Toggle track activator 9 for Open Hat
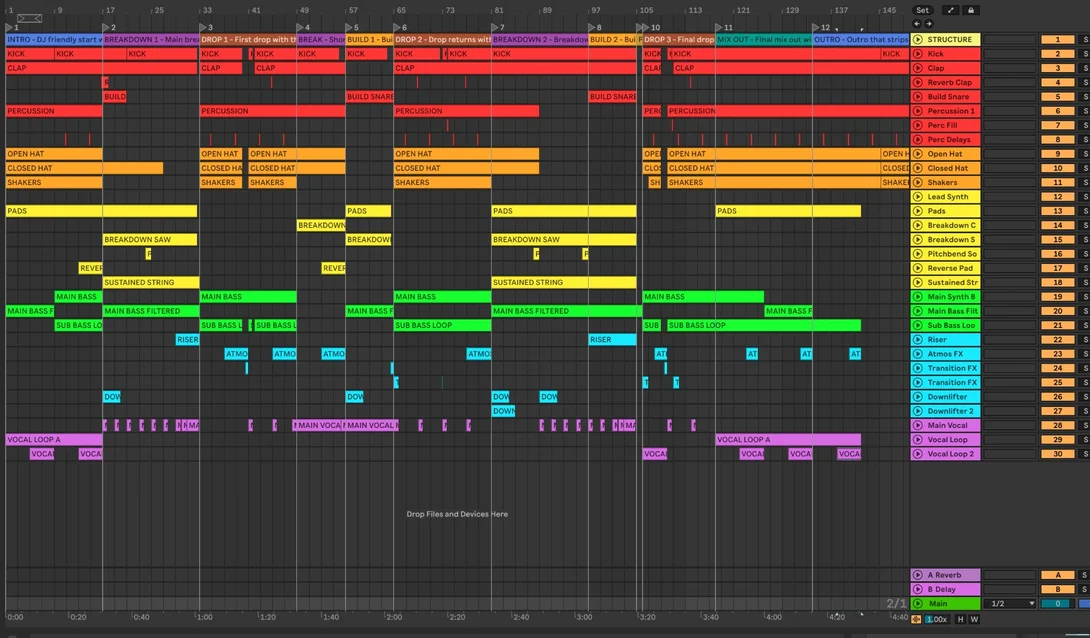This screenshot has width=1090, height=638. [x=1057, y=154]
